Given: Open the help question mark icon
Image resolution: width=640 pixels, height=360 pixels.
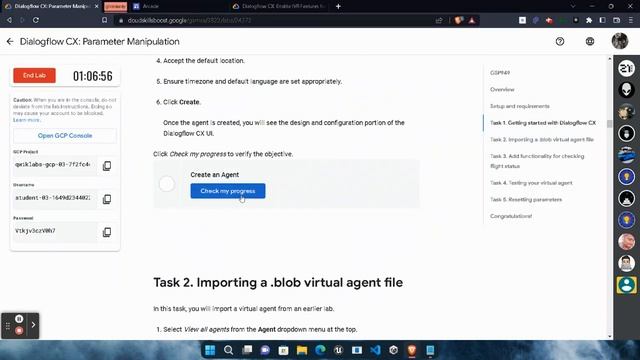Looking at the screenshot, I should pos(560,41).
